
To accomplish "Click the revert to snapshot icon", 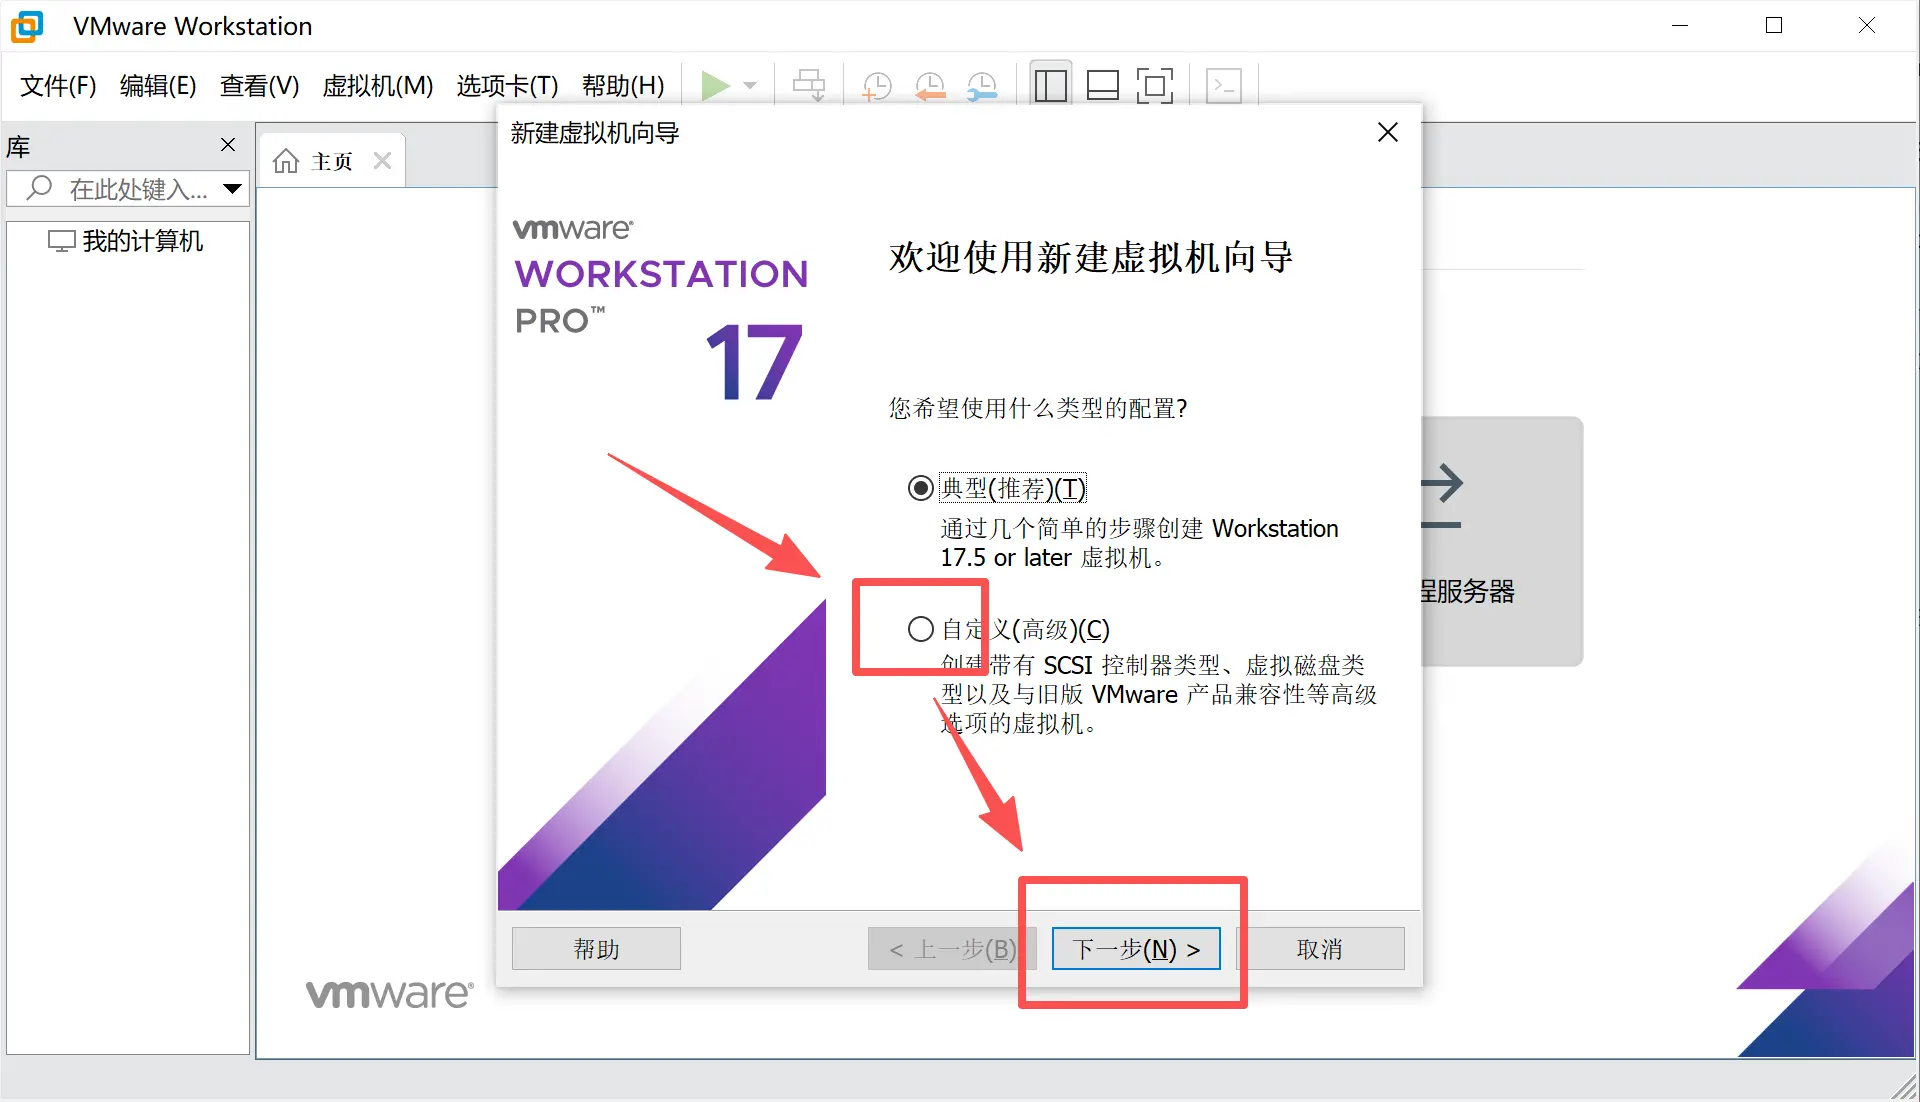I will pyautogui.click(x=930, y=86).
